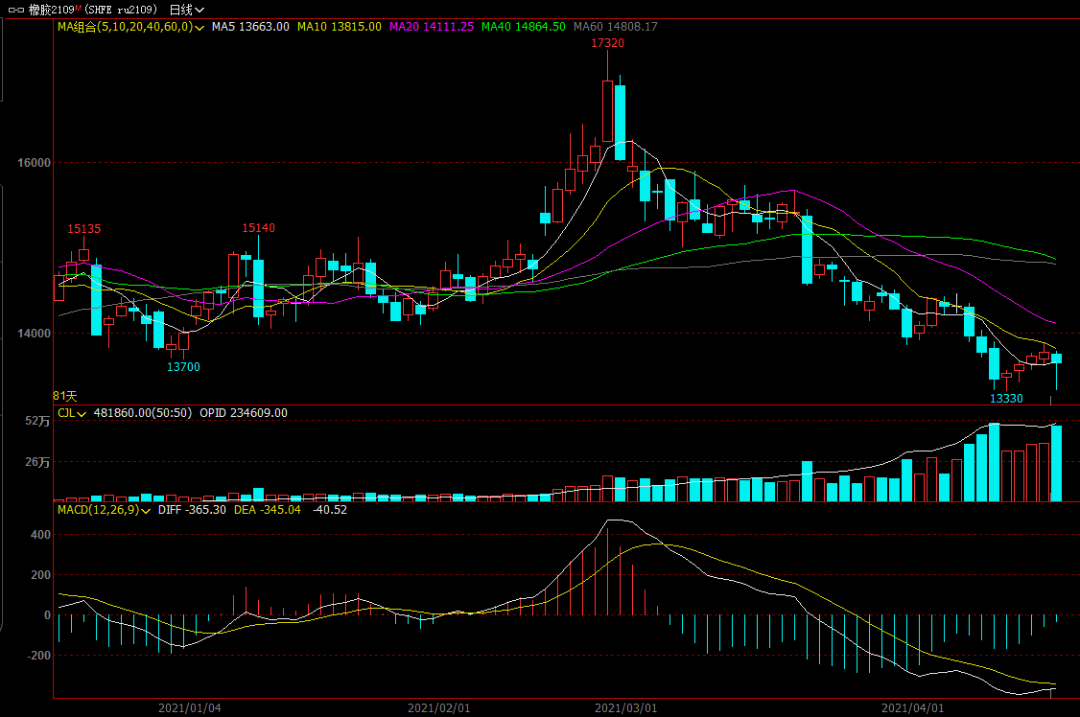
Task: Click the 13330 low price label
Action: pos(1006,399)
